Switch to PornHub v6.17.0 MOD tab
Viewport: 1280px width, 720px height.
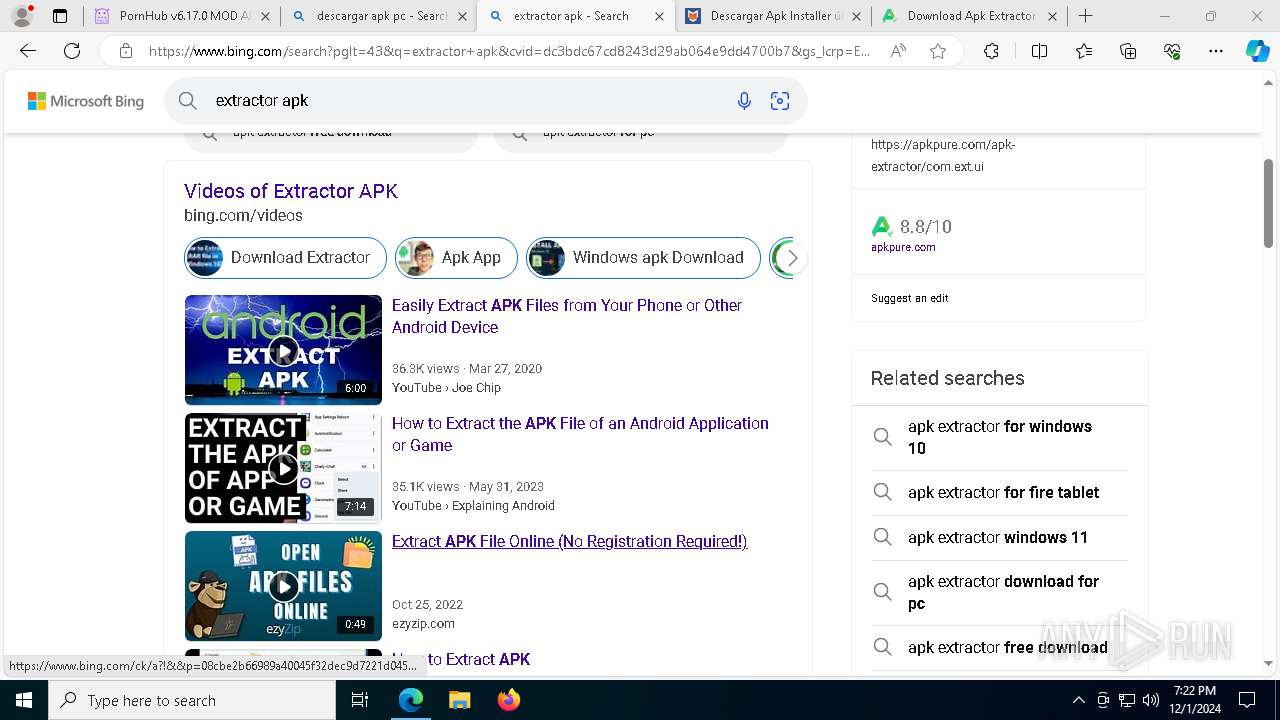[x=181, y=16]
